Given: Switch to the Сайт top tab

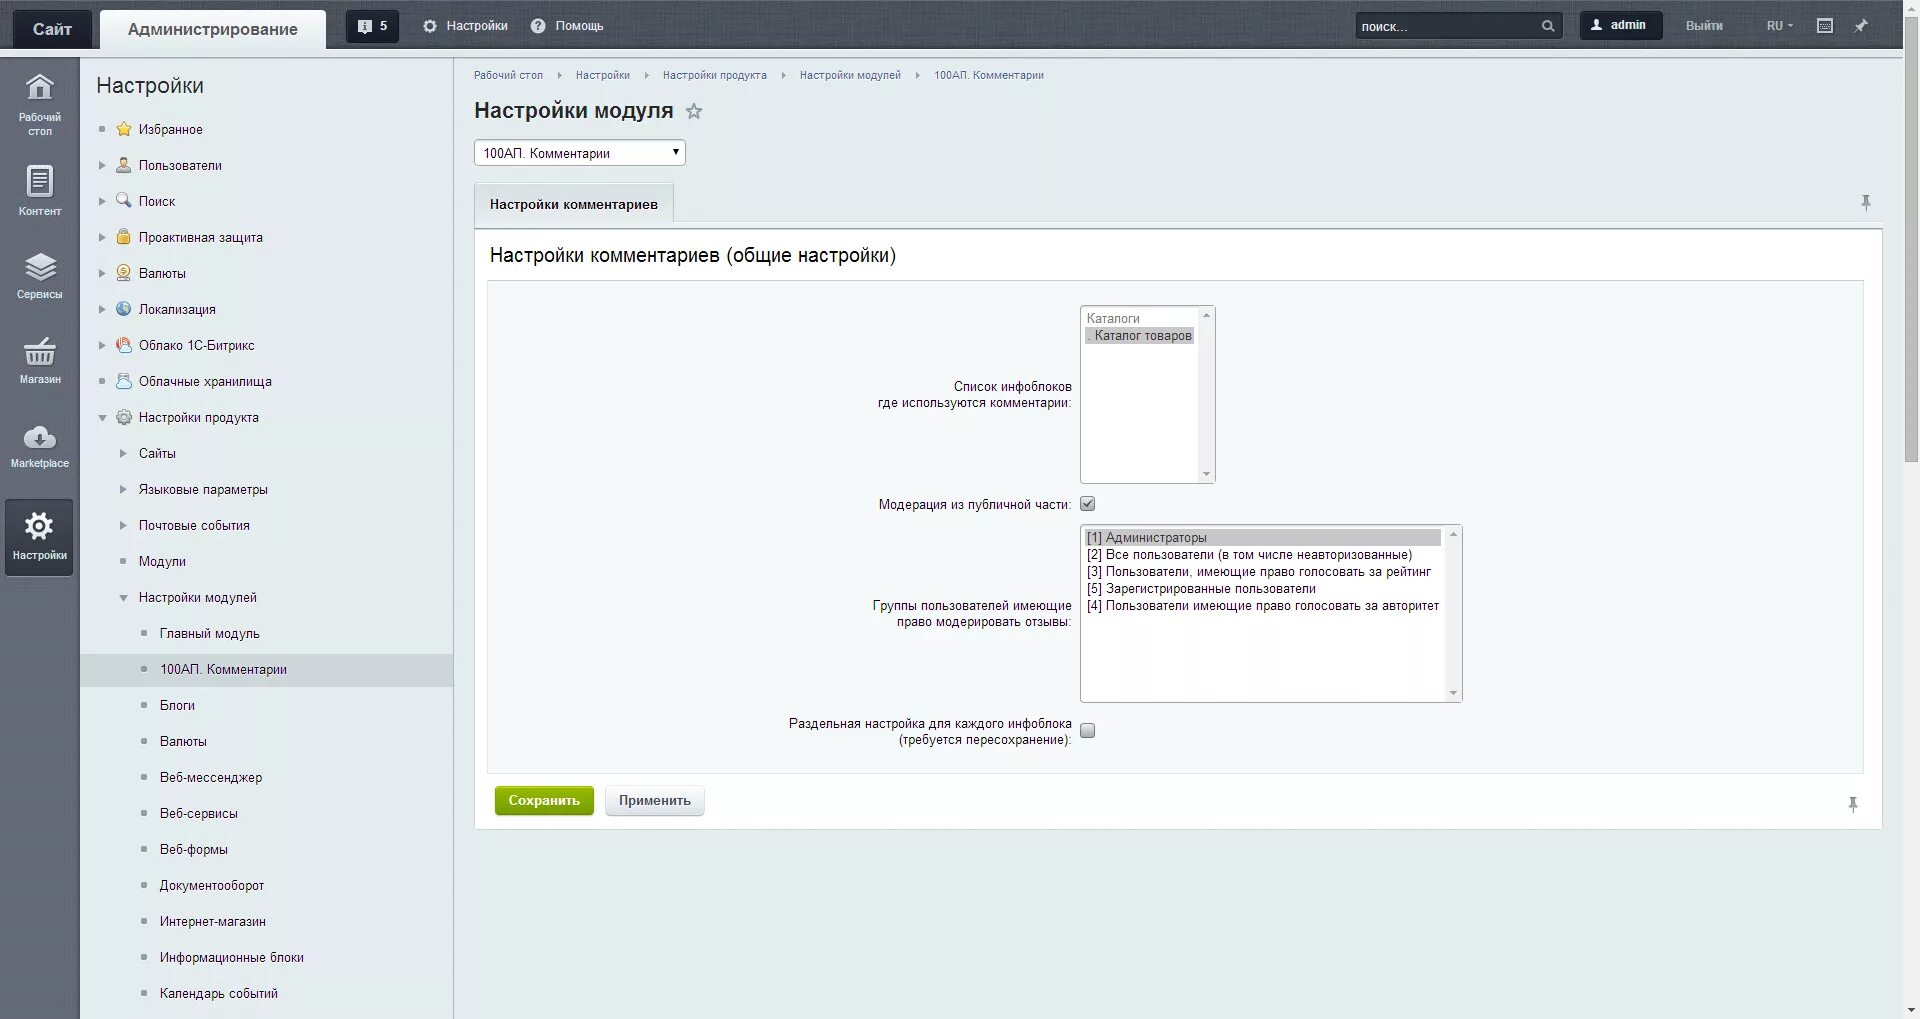Looking at the screenshot, I should 52,29.
